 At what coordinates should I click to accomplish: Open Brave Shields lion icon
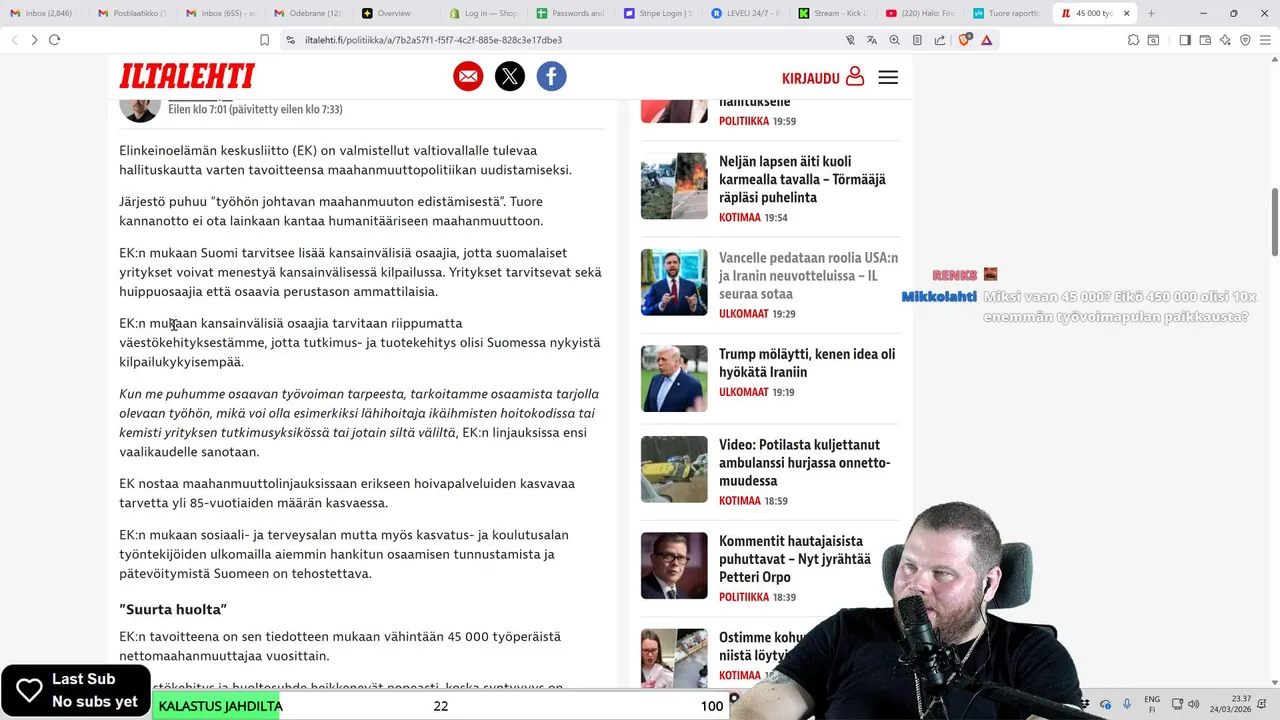coord(964,40)
